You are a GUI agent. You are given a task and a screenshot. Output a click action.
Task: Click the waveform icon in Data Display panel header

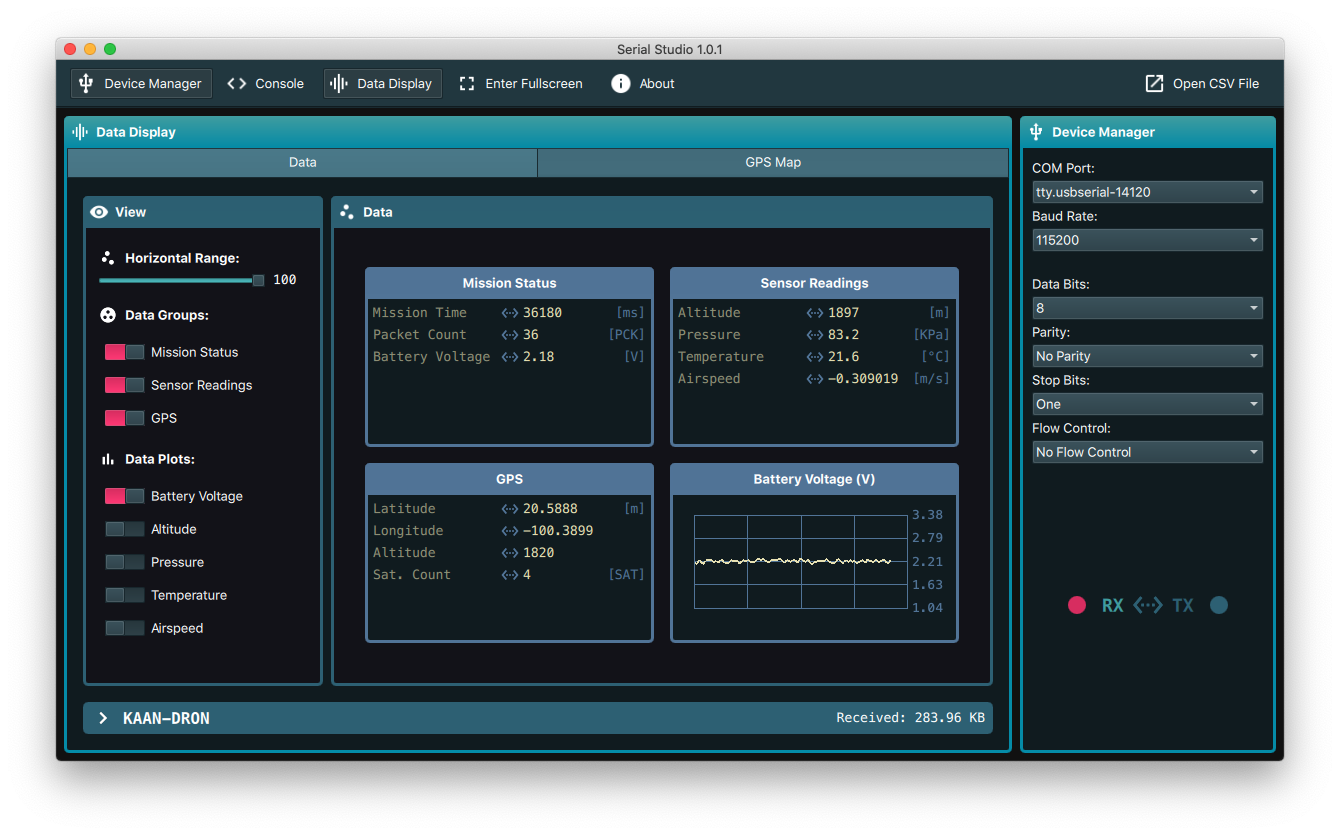click(80, 132)
